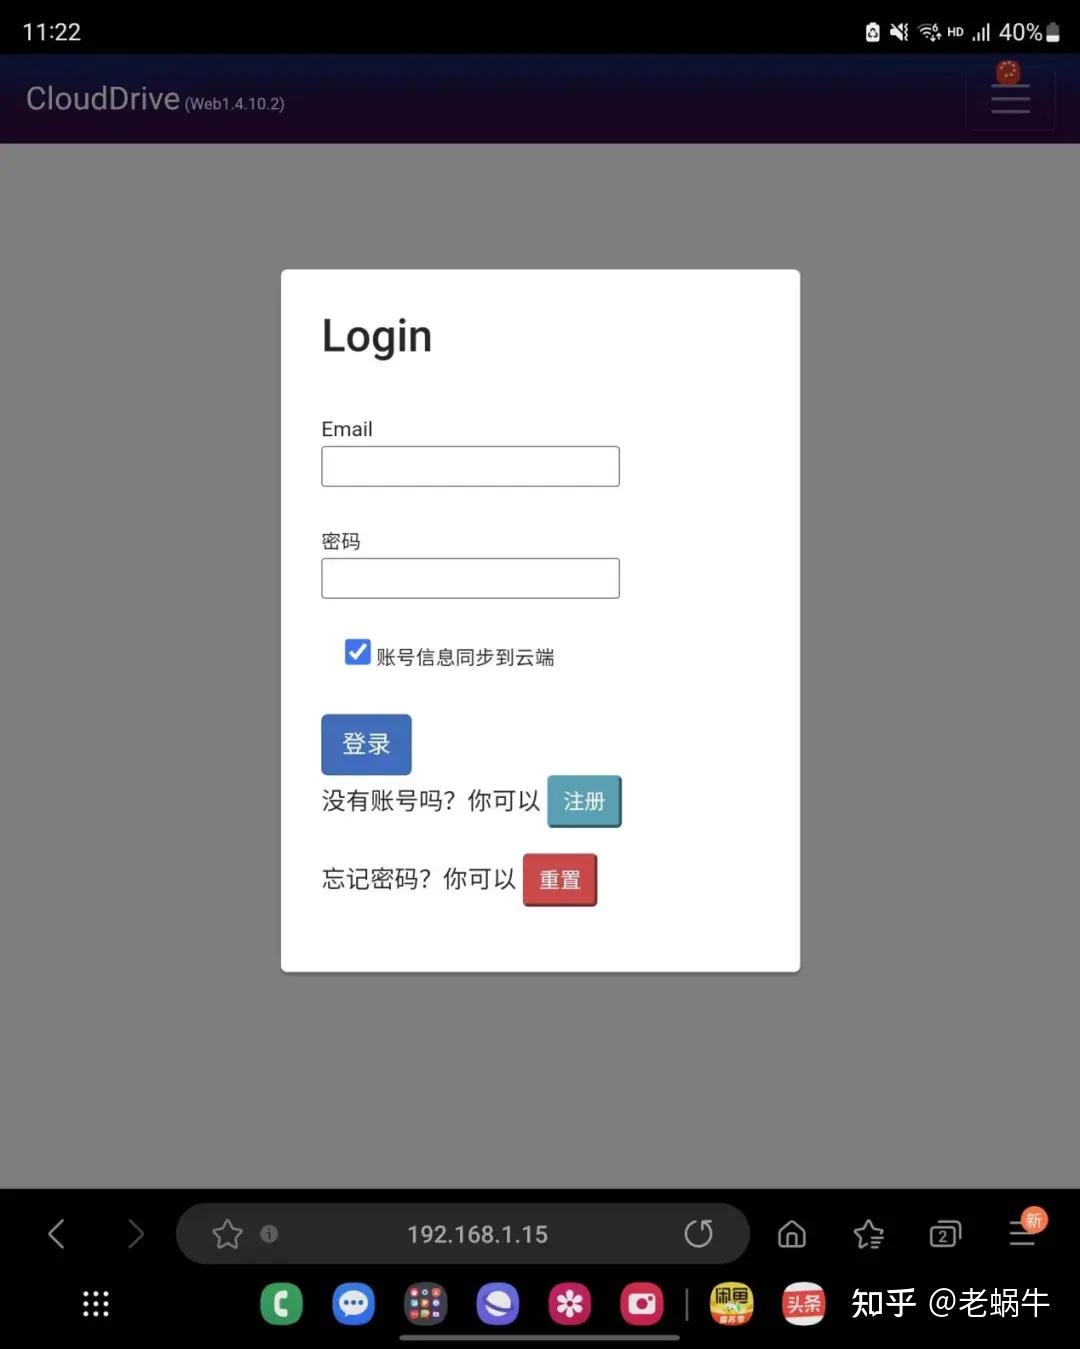This screenshot has width=1080, height=1349.
Task: Click the Email input field
Action: 470,466
